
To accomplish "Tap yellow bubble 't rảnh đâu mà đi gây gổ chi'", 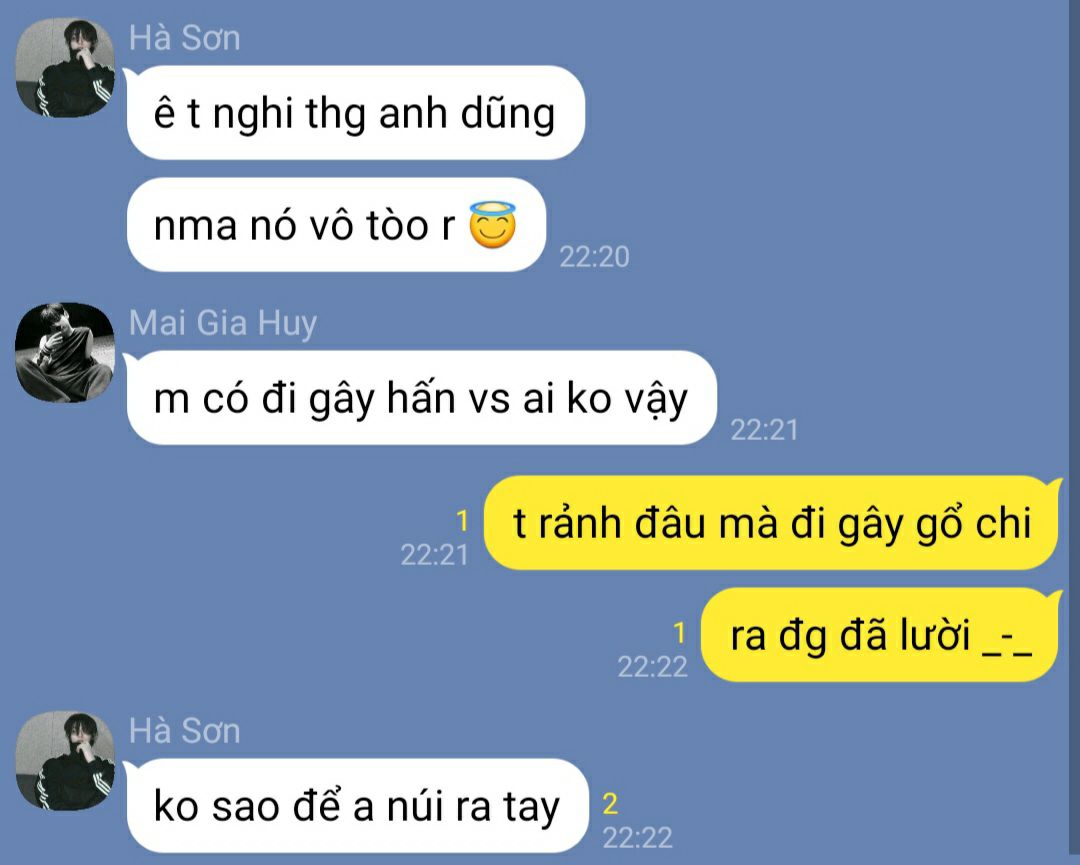I will pyautogui.click(x=771, y=523).
